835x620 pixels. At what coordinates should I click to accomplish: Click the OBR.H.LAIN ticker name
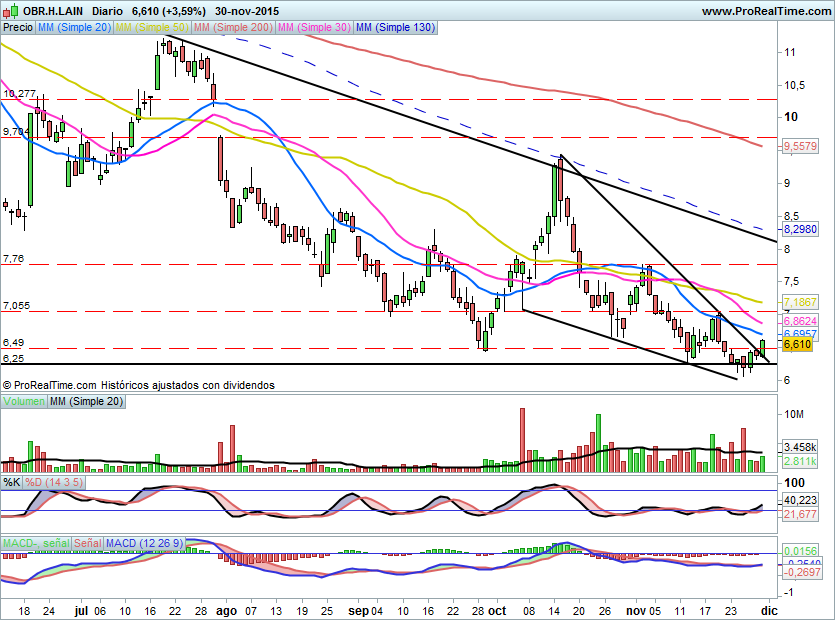(53, 11)
